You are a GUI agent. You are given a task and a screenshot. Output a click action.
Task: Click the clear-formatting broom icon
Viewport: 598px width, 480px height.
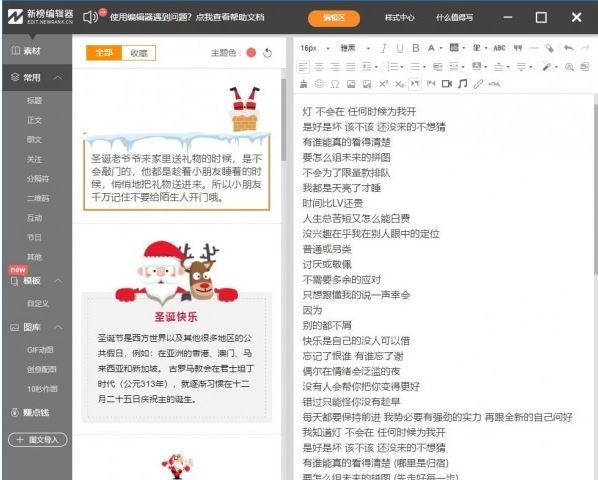(x=303, y=84)
